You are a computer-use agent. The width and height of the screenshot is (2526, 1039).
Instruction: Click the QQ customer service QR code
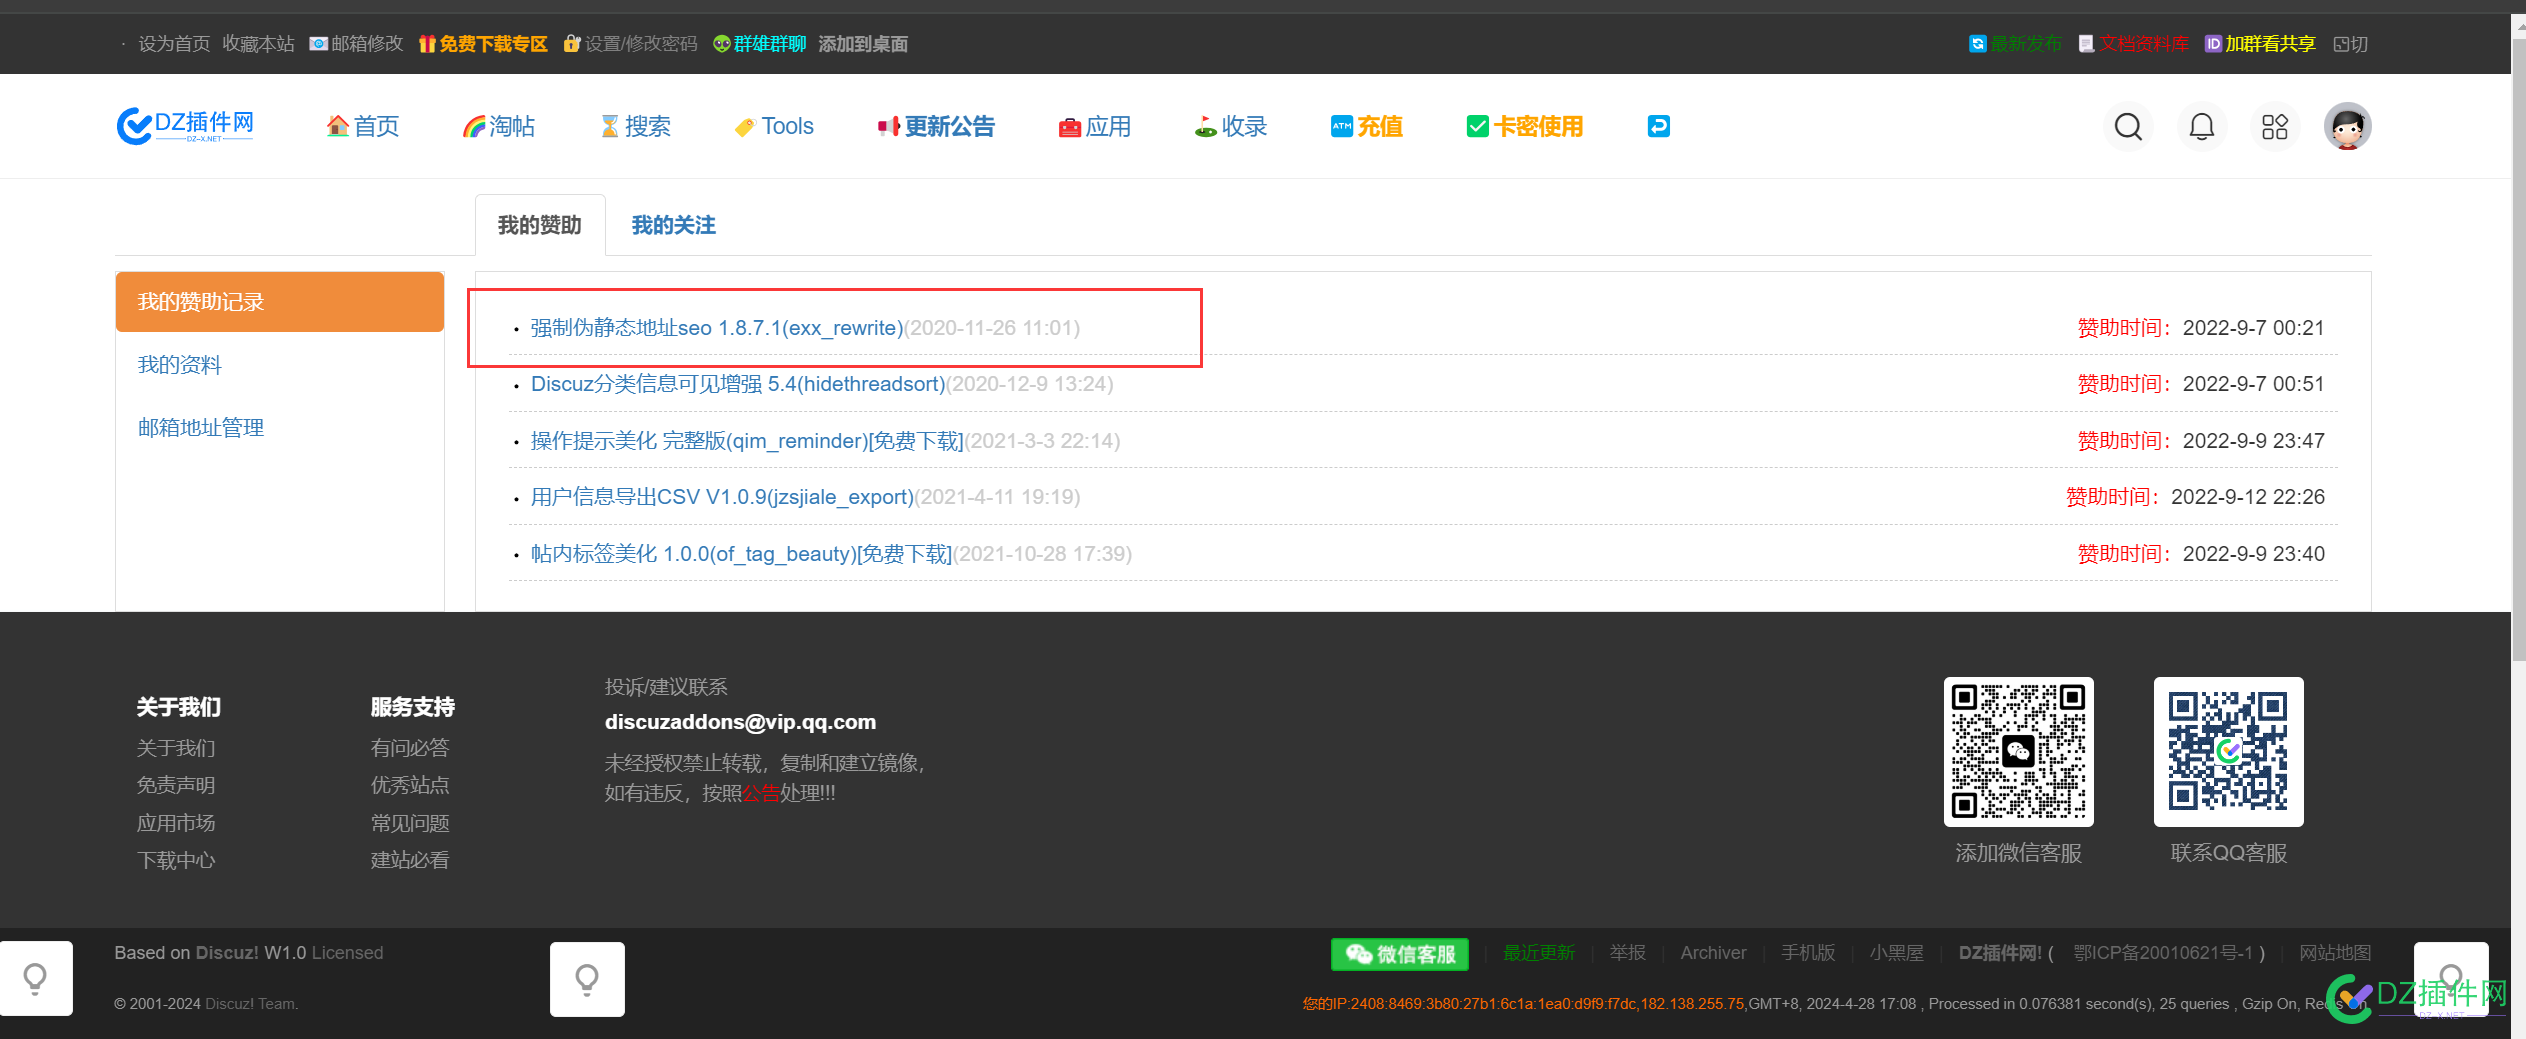pos(2228,752)
